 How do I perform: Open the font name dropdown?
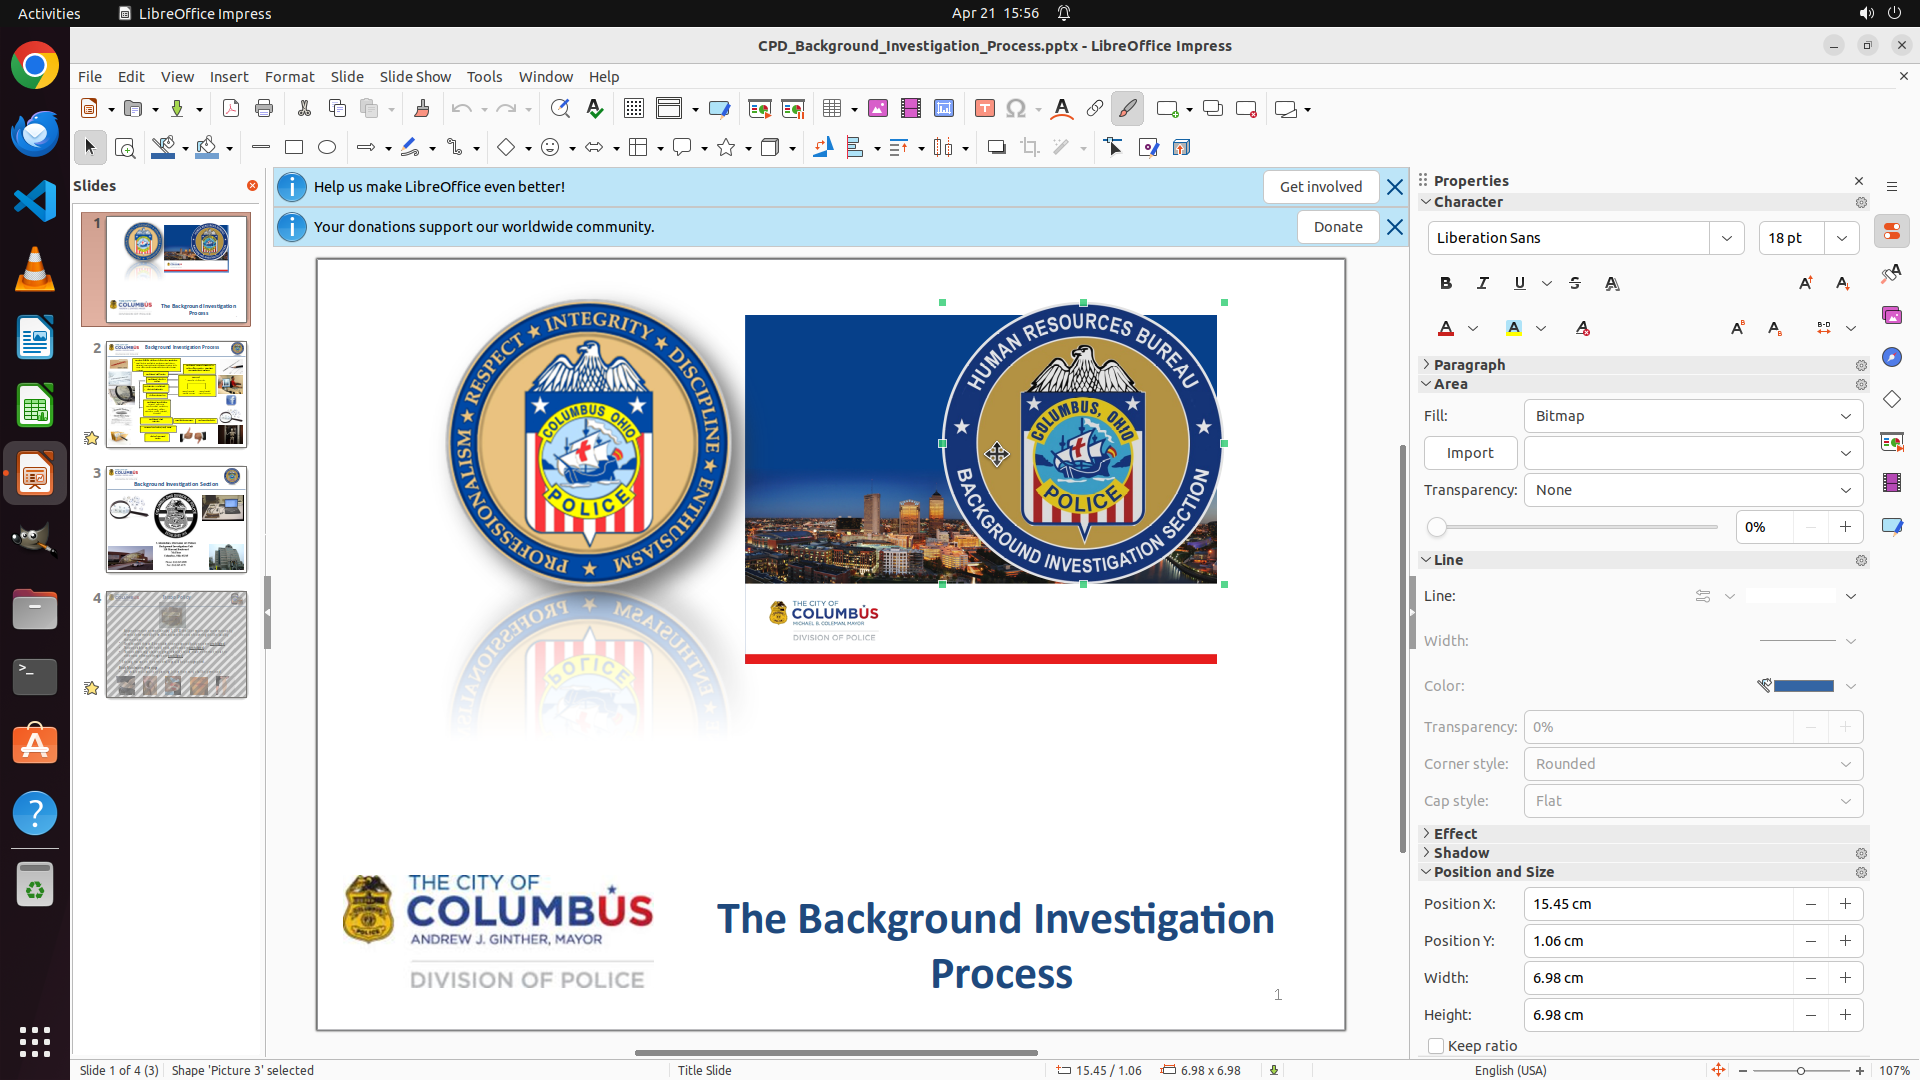point(1727,238)
